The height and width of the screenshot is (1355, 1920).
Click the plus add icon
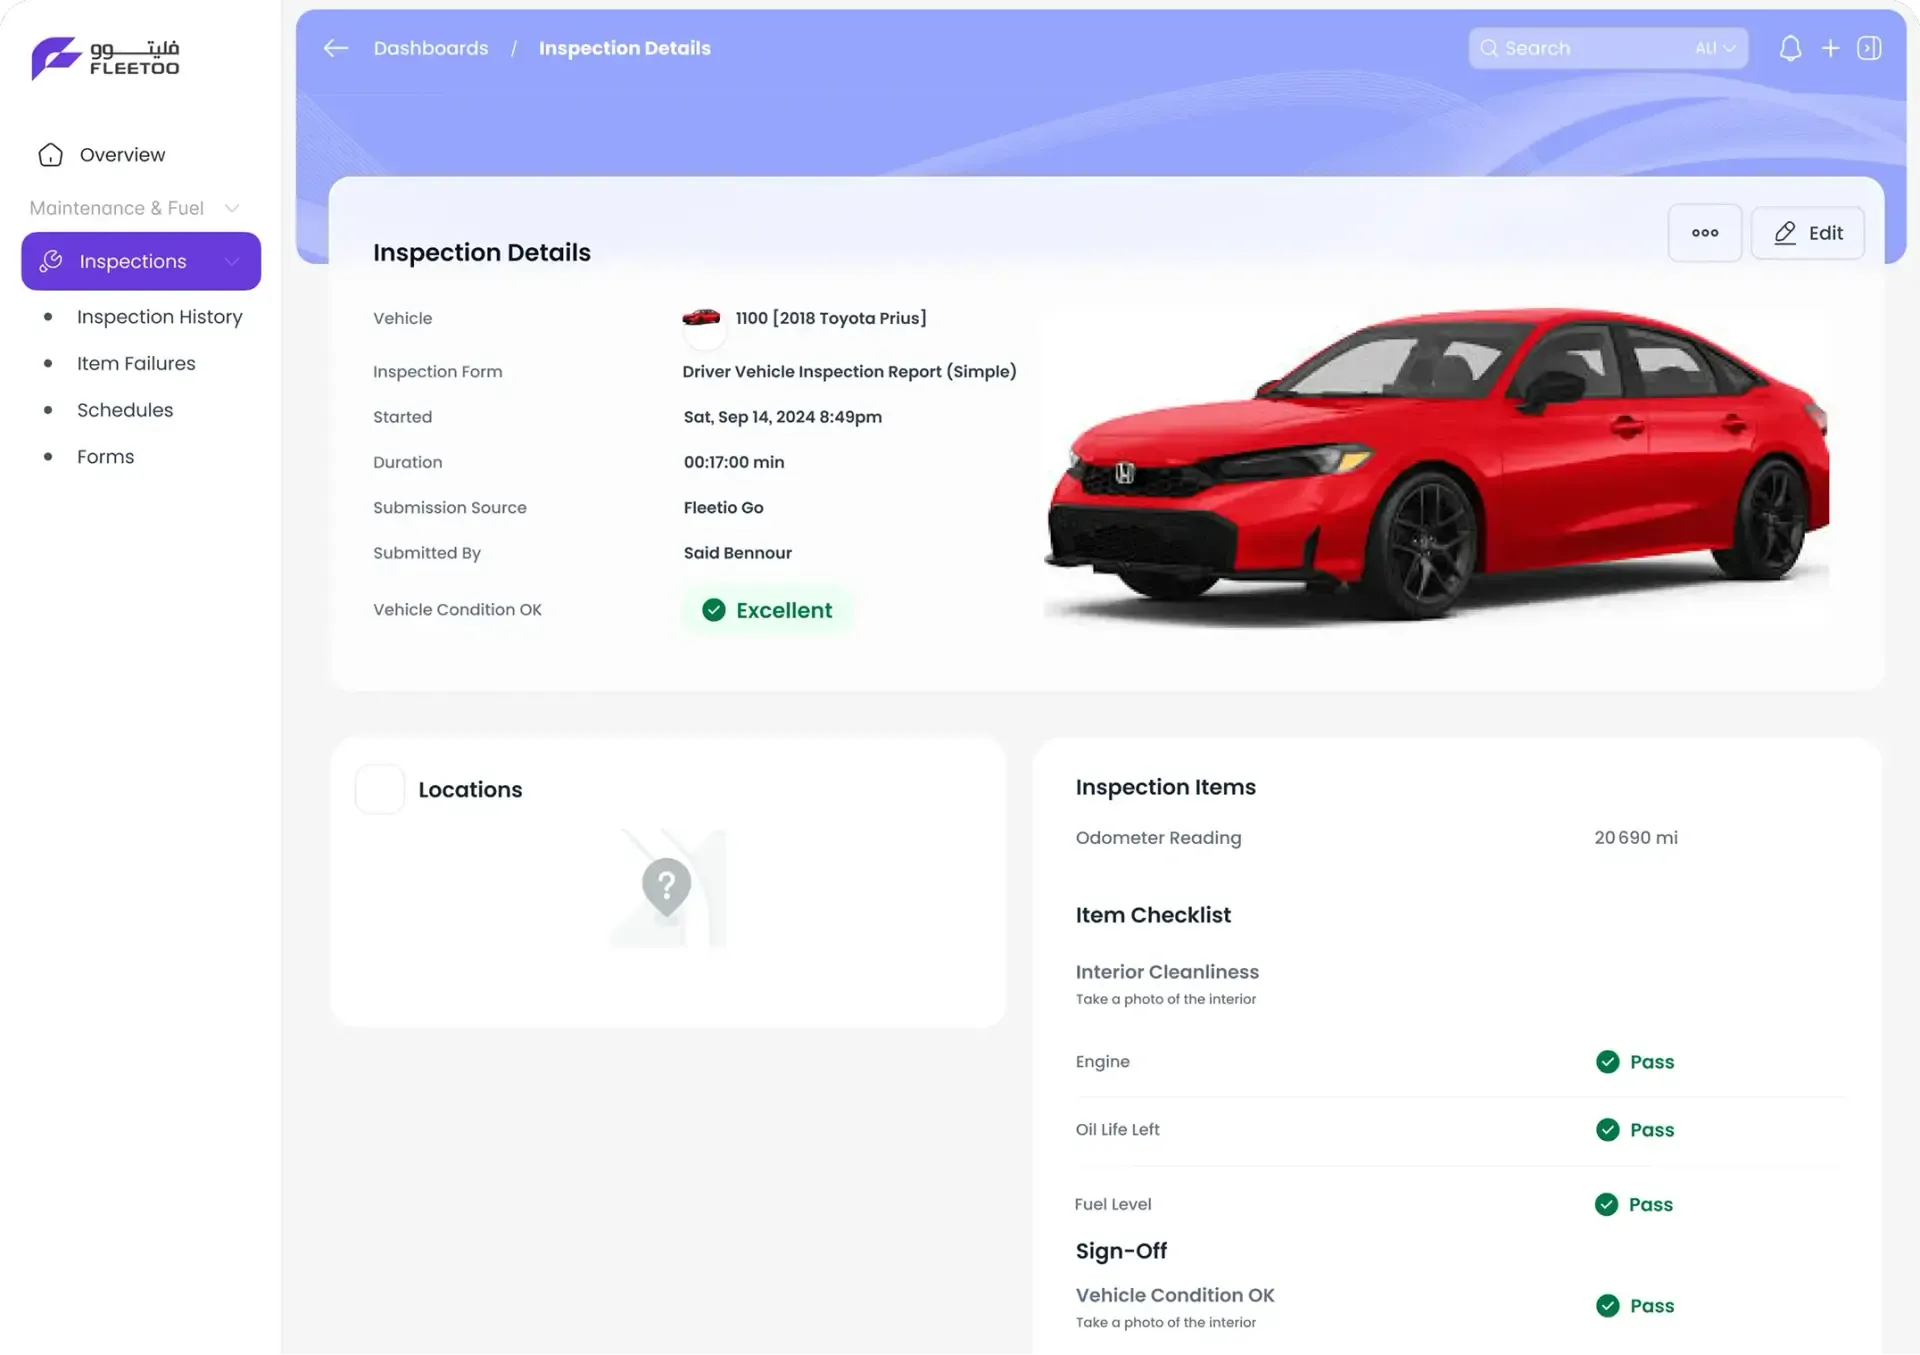pos(1830,48)
